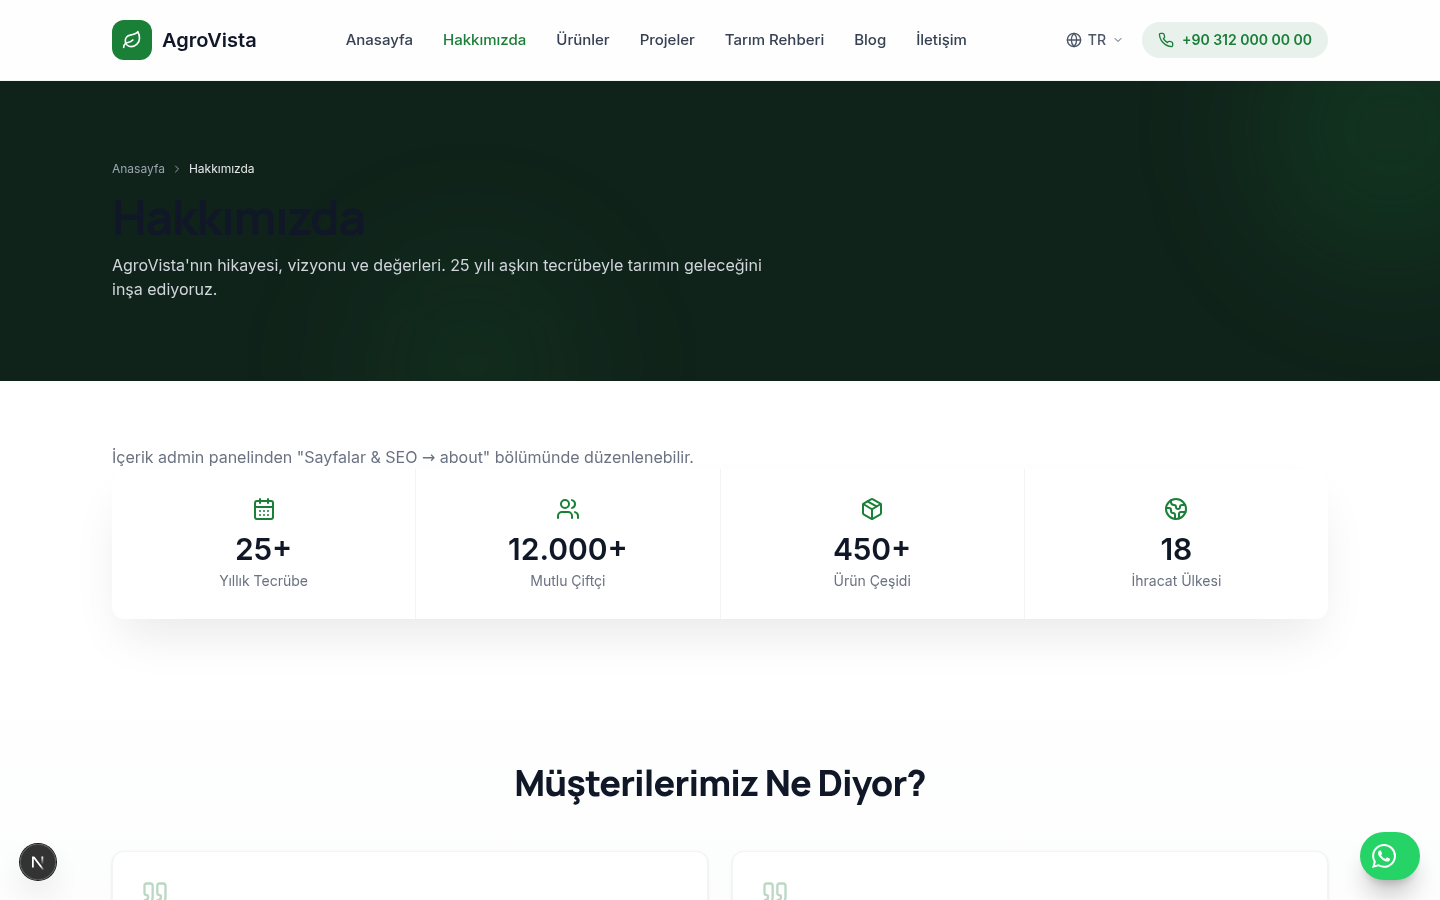Image resolution: width=1440 pixels, height=900 pixels.
Task: Go to the Ürünler page
Action: tap(583, 40)
